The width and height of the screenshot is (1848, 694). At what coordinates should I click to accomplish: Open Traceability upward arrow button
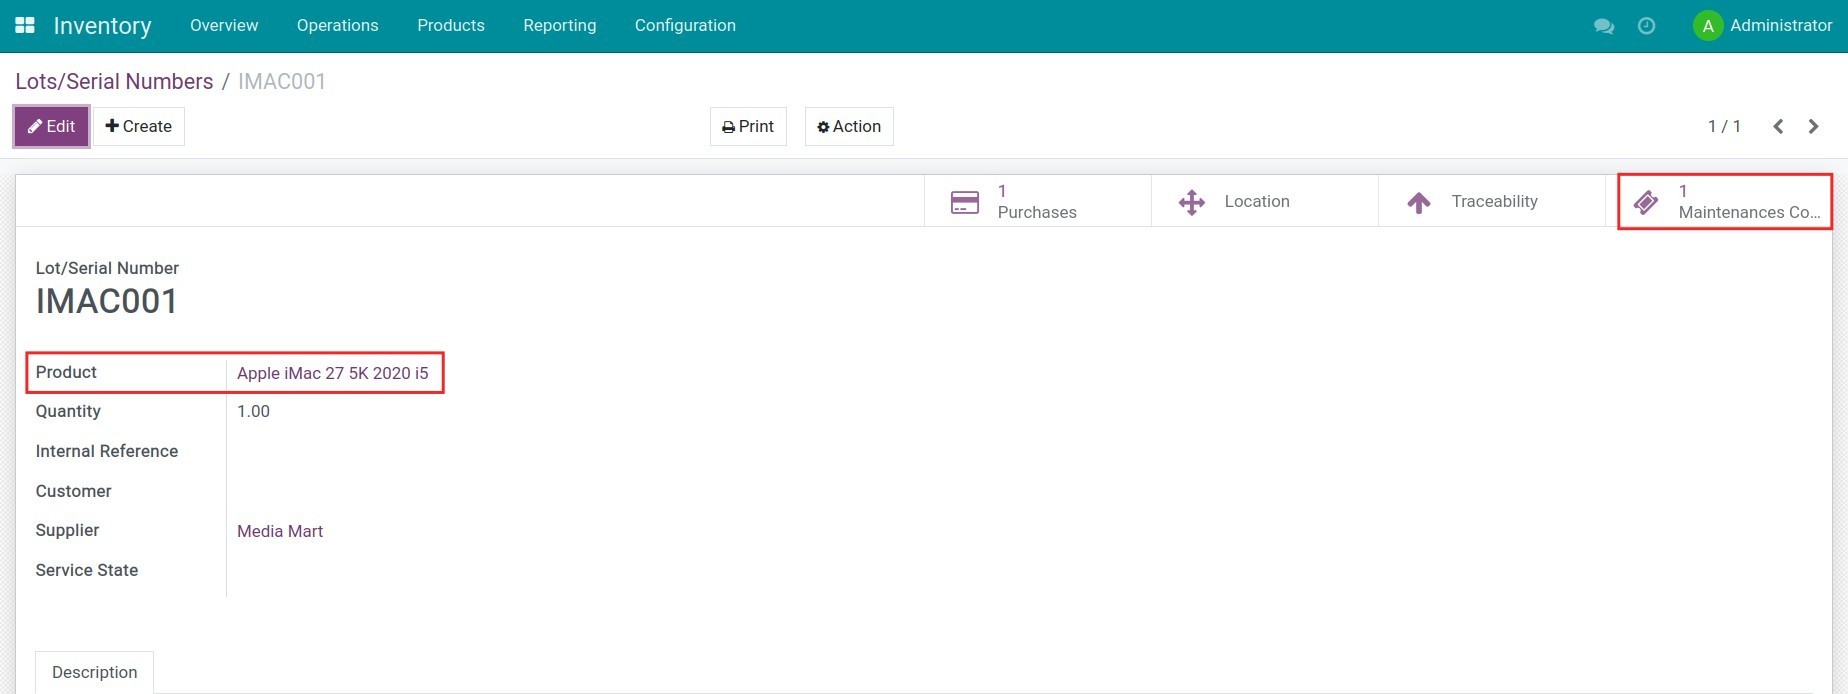pyautogui.click(x=1418, y=202)
